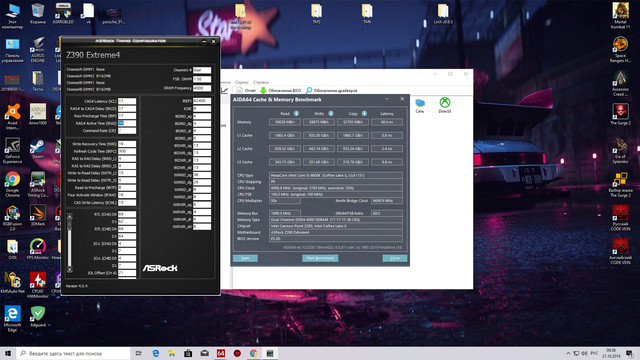Launch AORUS ENGINE shortcut
Viewport: 640px width, 360px height.
point(38,50)
